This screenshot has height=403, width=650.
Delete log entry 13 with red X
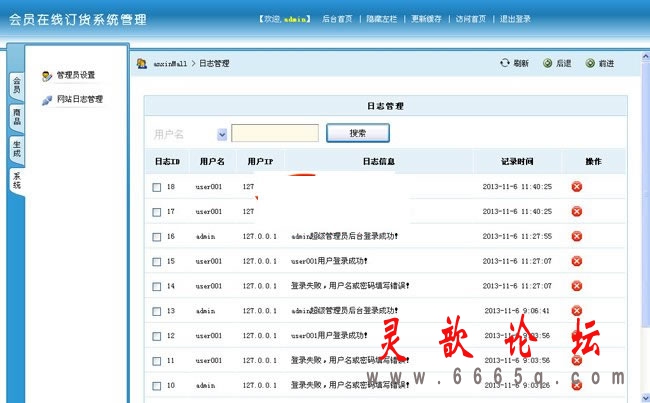tap(577, 311)
